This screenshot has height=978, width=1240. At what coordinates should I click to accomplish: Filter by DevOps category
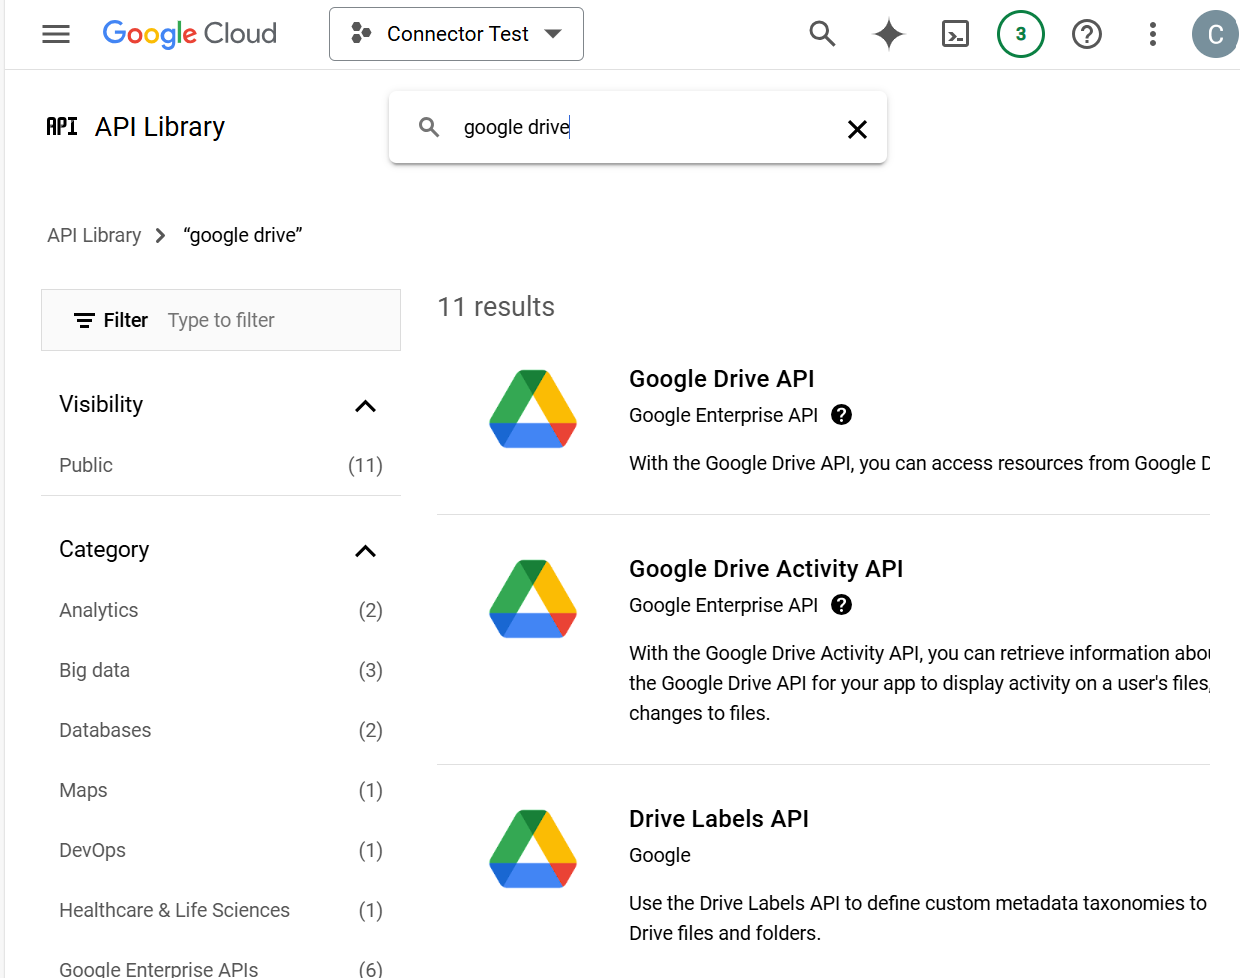point(220,850)
